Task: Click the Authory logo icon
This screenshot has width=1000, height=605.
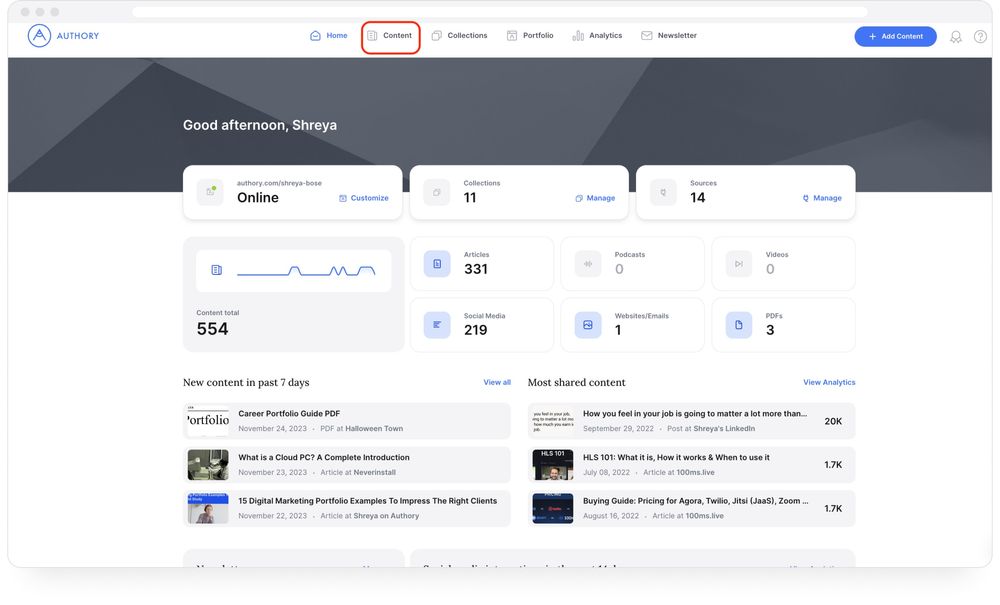Action: point(39,36)
